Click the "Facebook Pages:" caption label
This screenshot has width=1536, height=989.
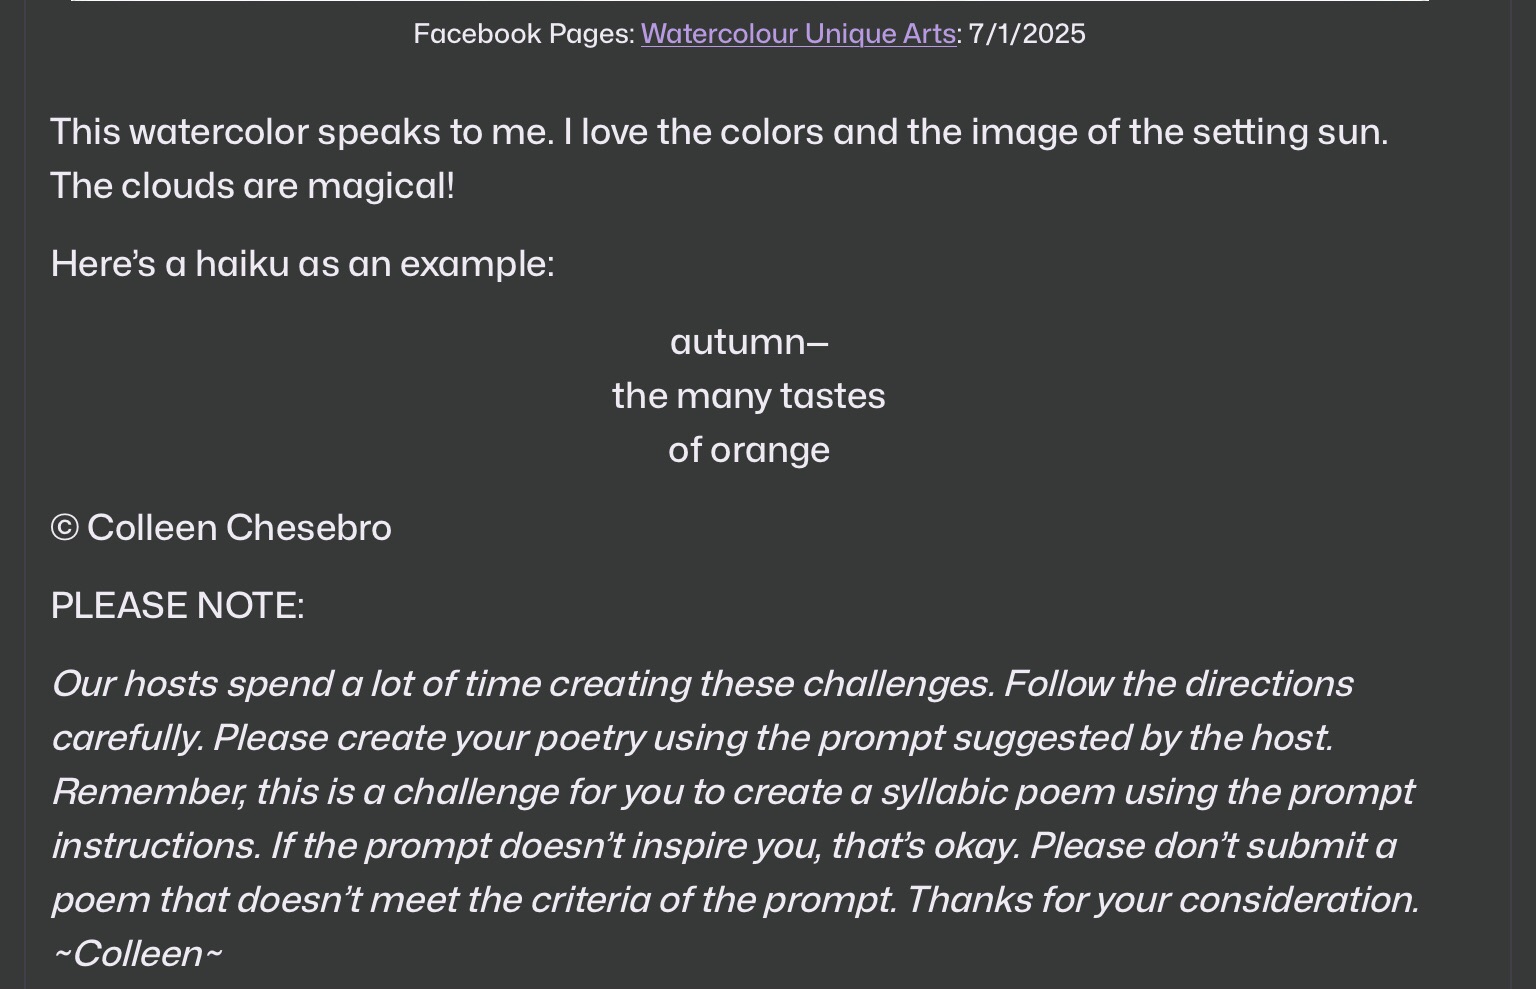click(x=524, y=34)
